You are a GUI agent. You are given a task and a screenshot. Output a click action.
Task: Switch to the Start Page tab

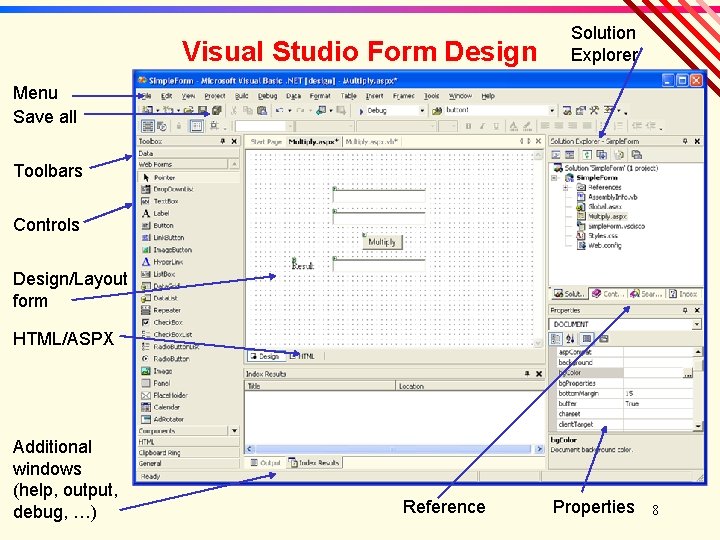tap(266, 141)
